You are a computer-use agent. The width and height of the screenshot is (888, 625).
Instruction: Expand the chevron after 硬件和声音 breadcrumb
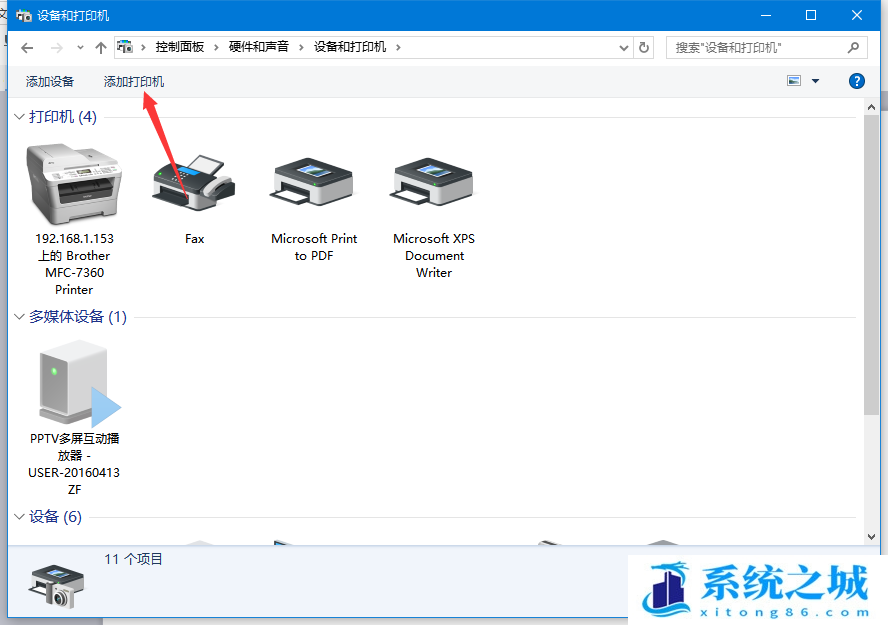(x=301, y=48)
